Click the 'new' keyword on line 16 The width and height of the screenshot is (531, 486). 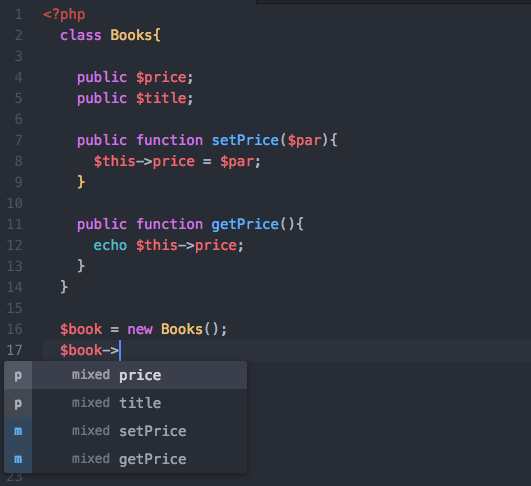140,329
